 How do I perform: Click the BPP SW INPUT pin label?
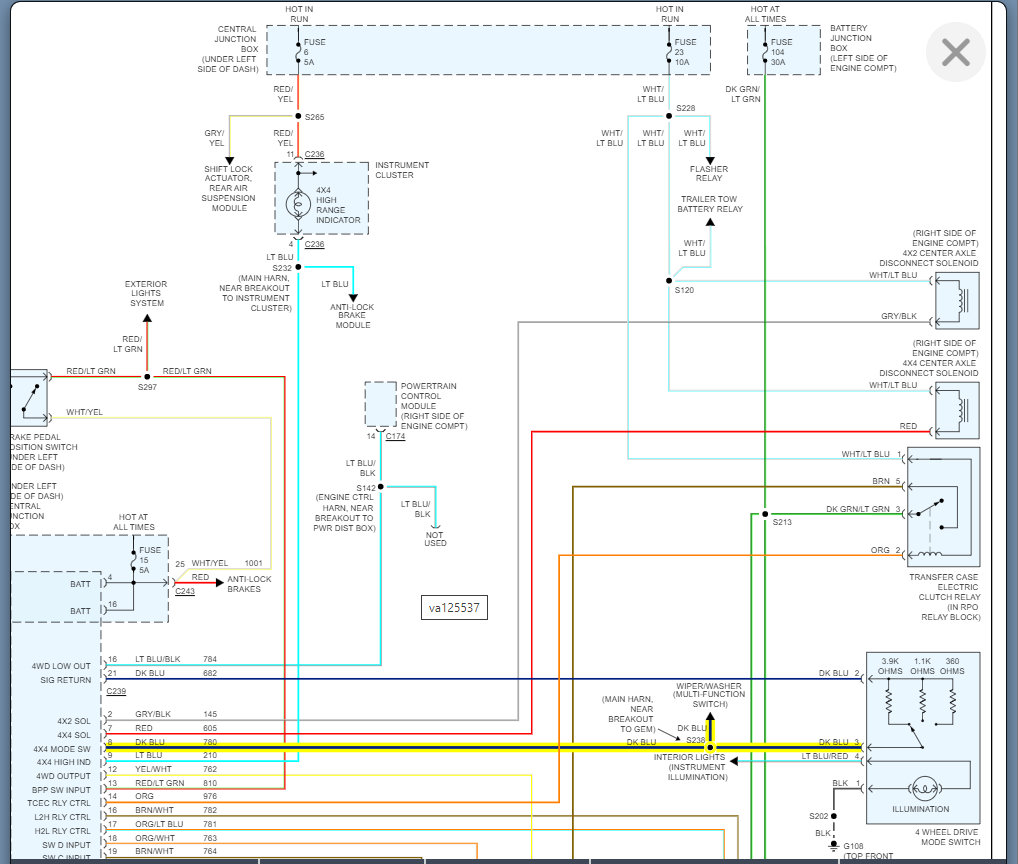(61, 790)
